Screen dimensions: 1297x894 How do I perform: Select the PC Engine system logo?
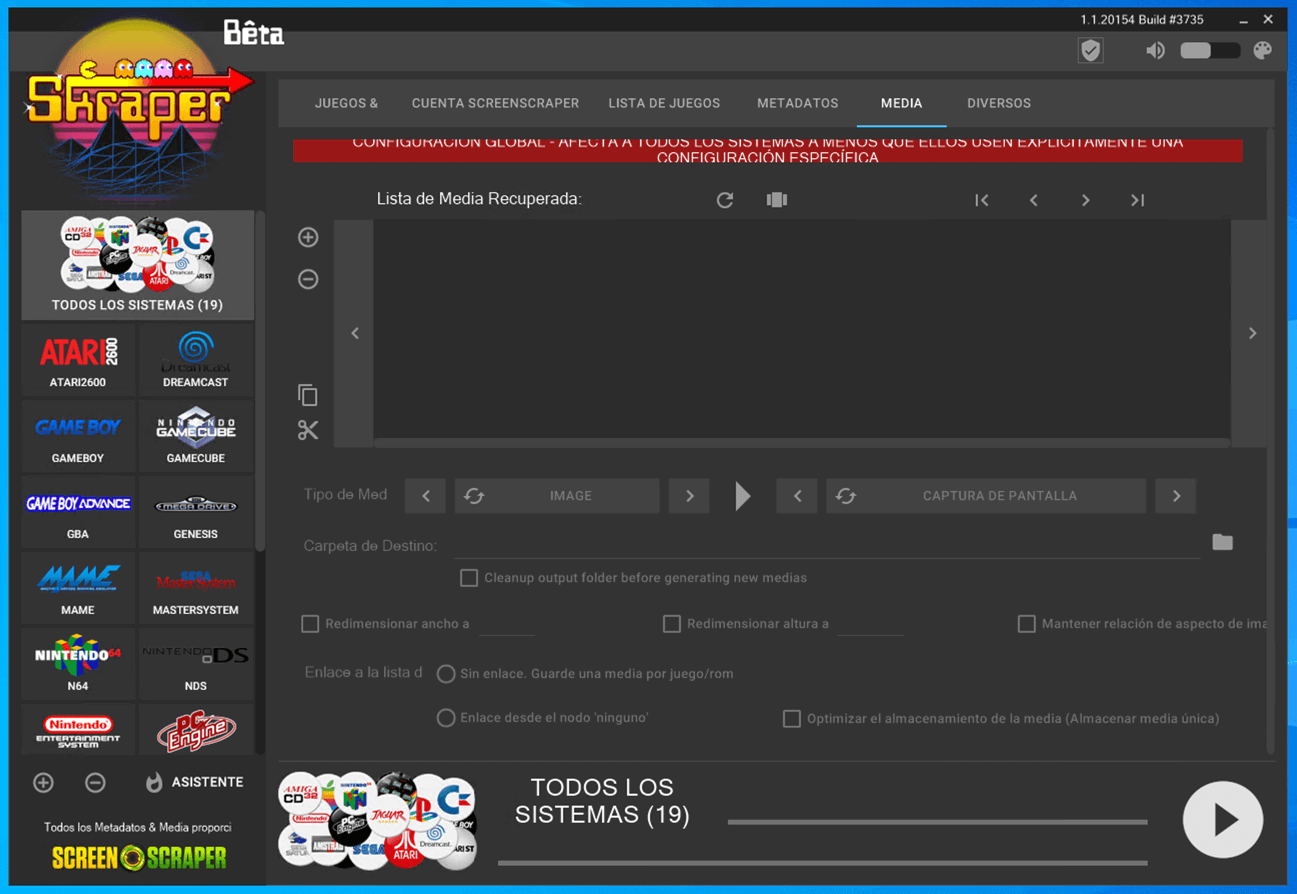tap(195, 730)
